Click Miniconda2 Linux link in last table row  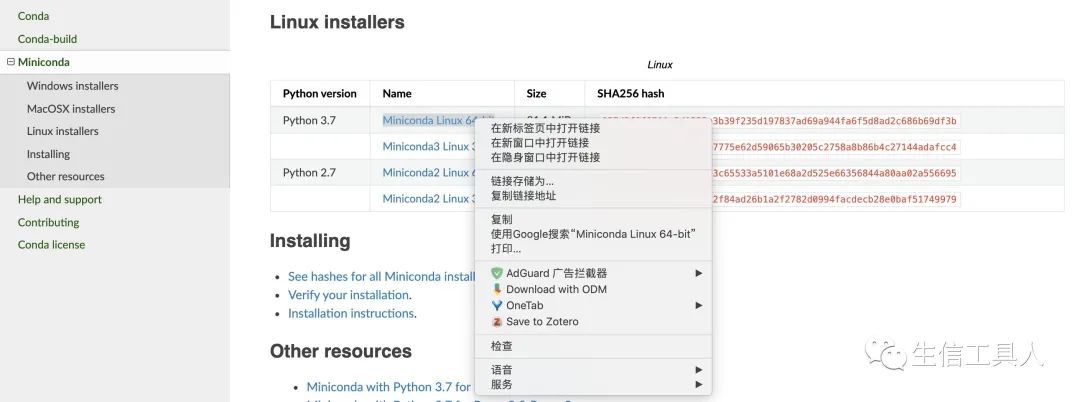click(x=428, y=199)
